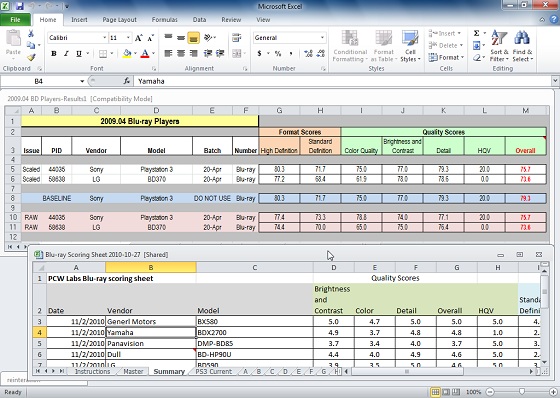Open the General number format dropdown
Image resolution: width=560 pixels, height=398 pixels.
(322, 38)
